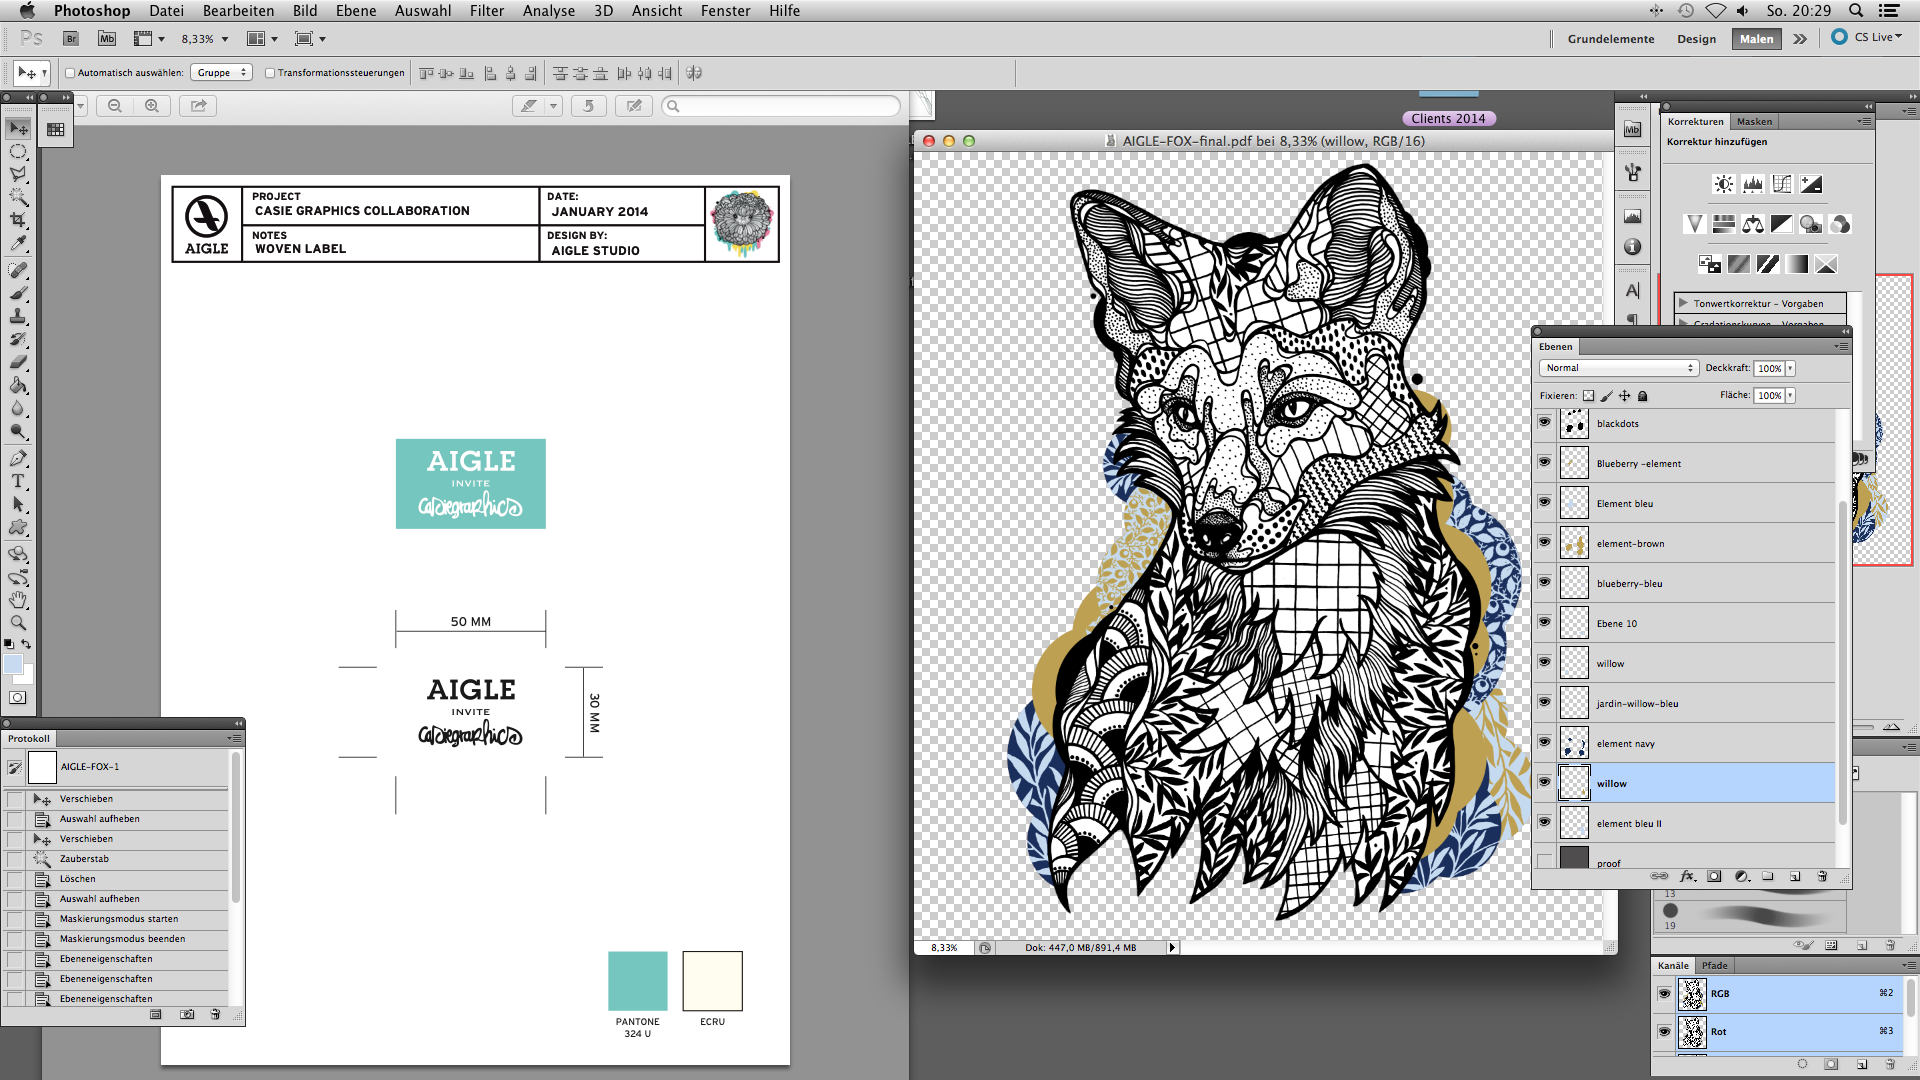1920x1080 pixels.
Task: Launch Bridge from the application bar
Action: coord(71,39)
